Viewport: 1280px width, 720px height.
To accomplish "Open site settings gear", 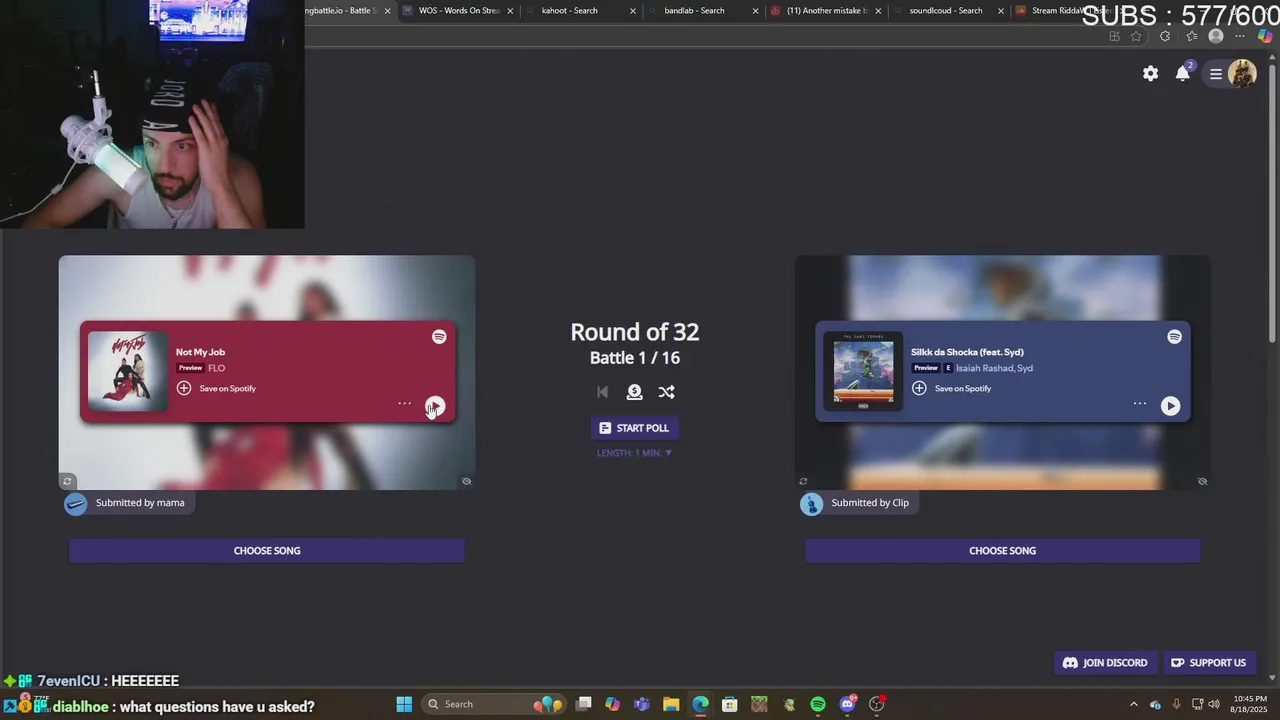I will click(1151, 73).
